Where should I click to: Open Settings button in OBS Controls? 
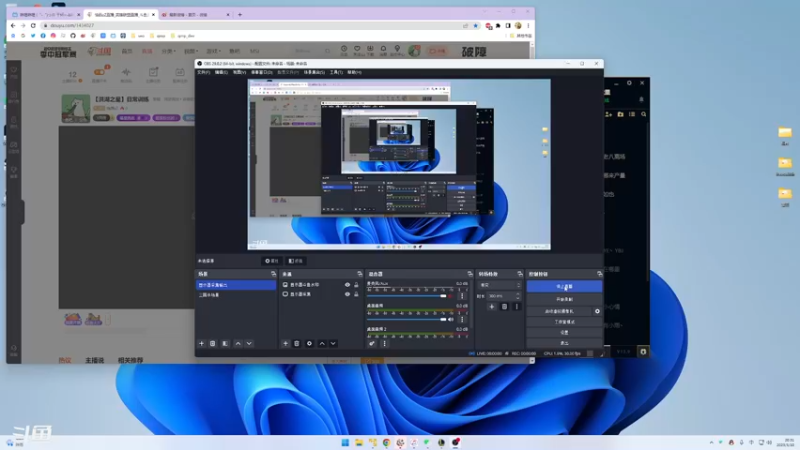pyautogui.click(x=564, y=333)
